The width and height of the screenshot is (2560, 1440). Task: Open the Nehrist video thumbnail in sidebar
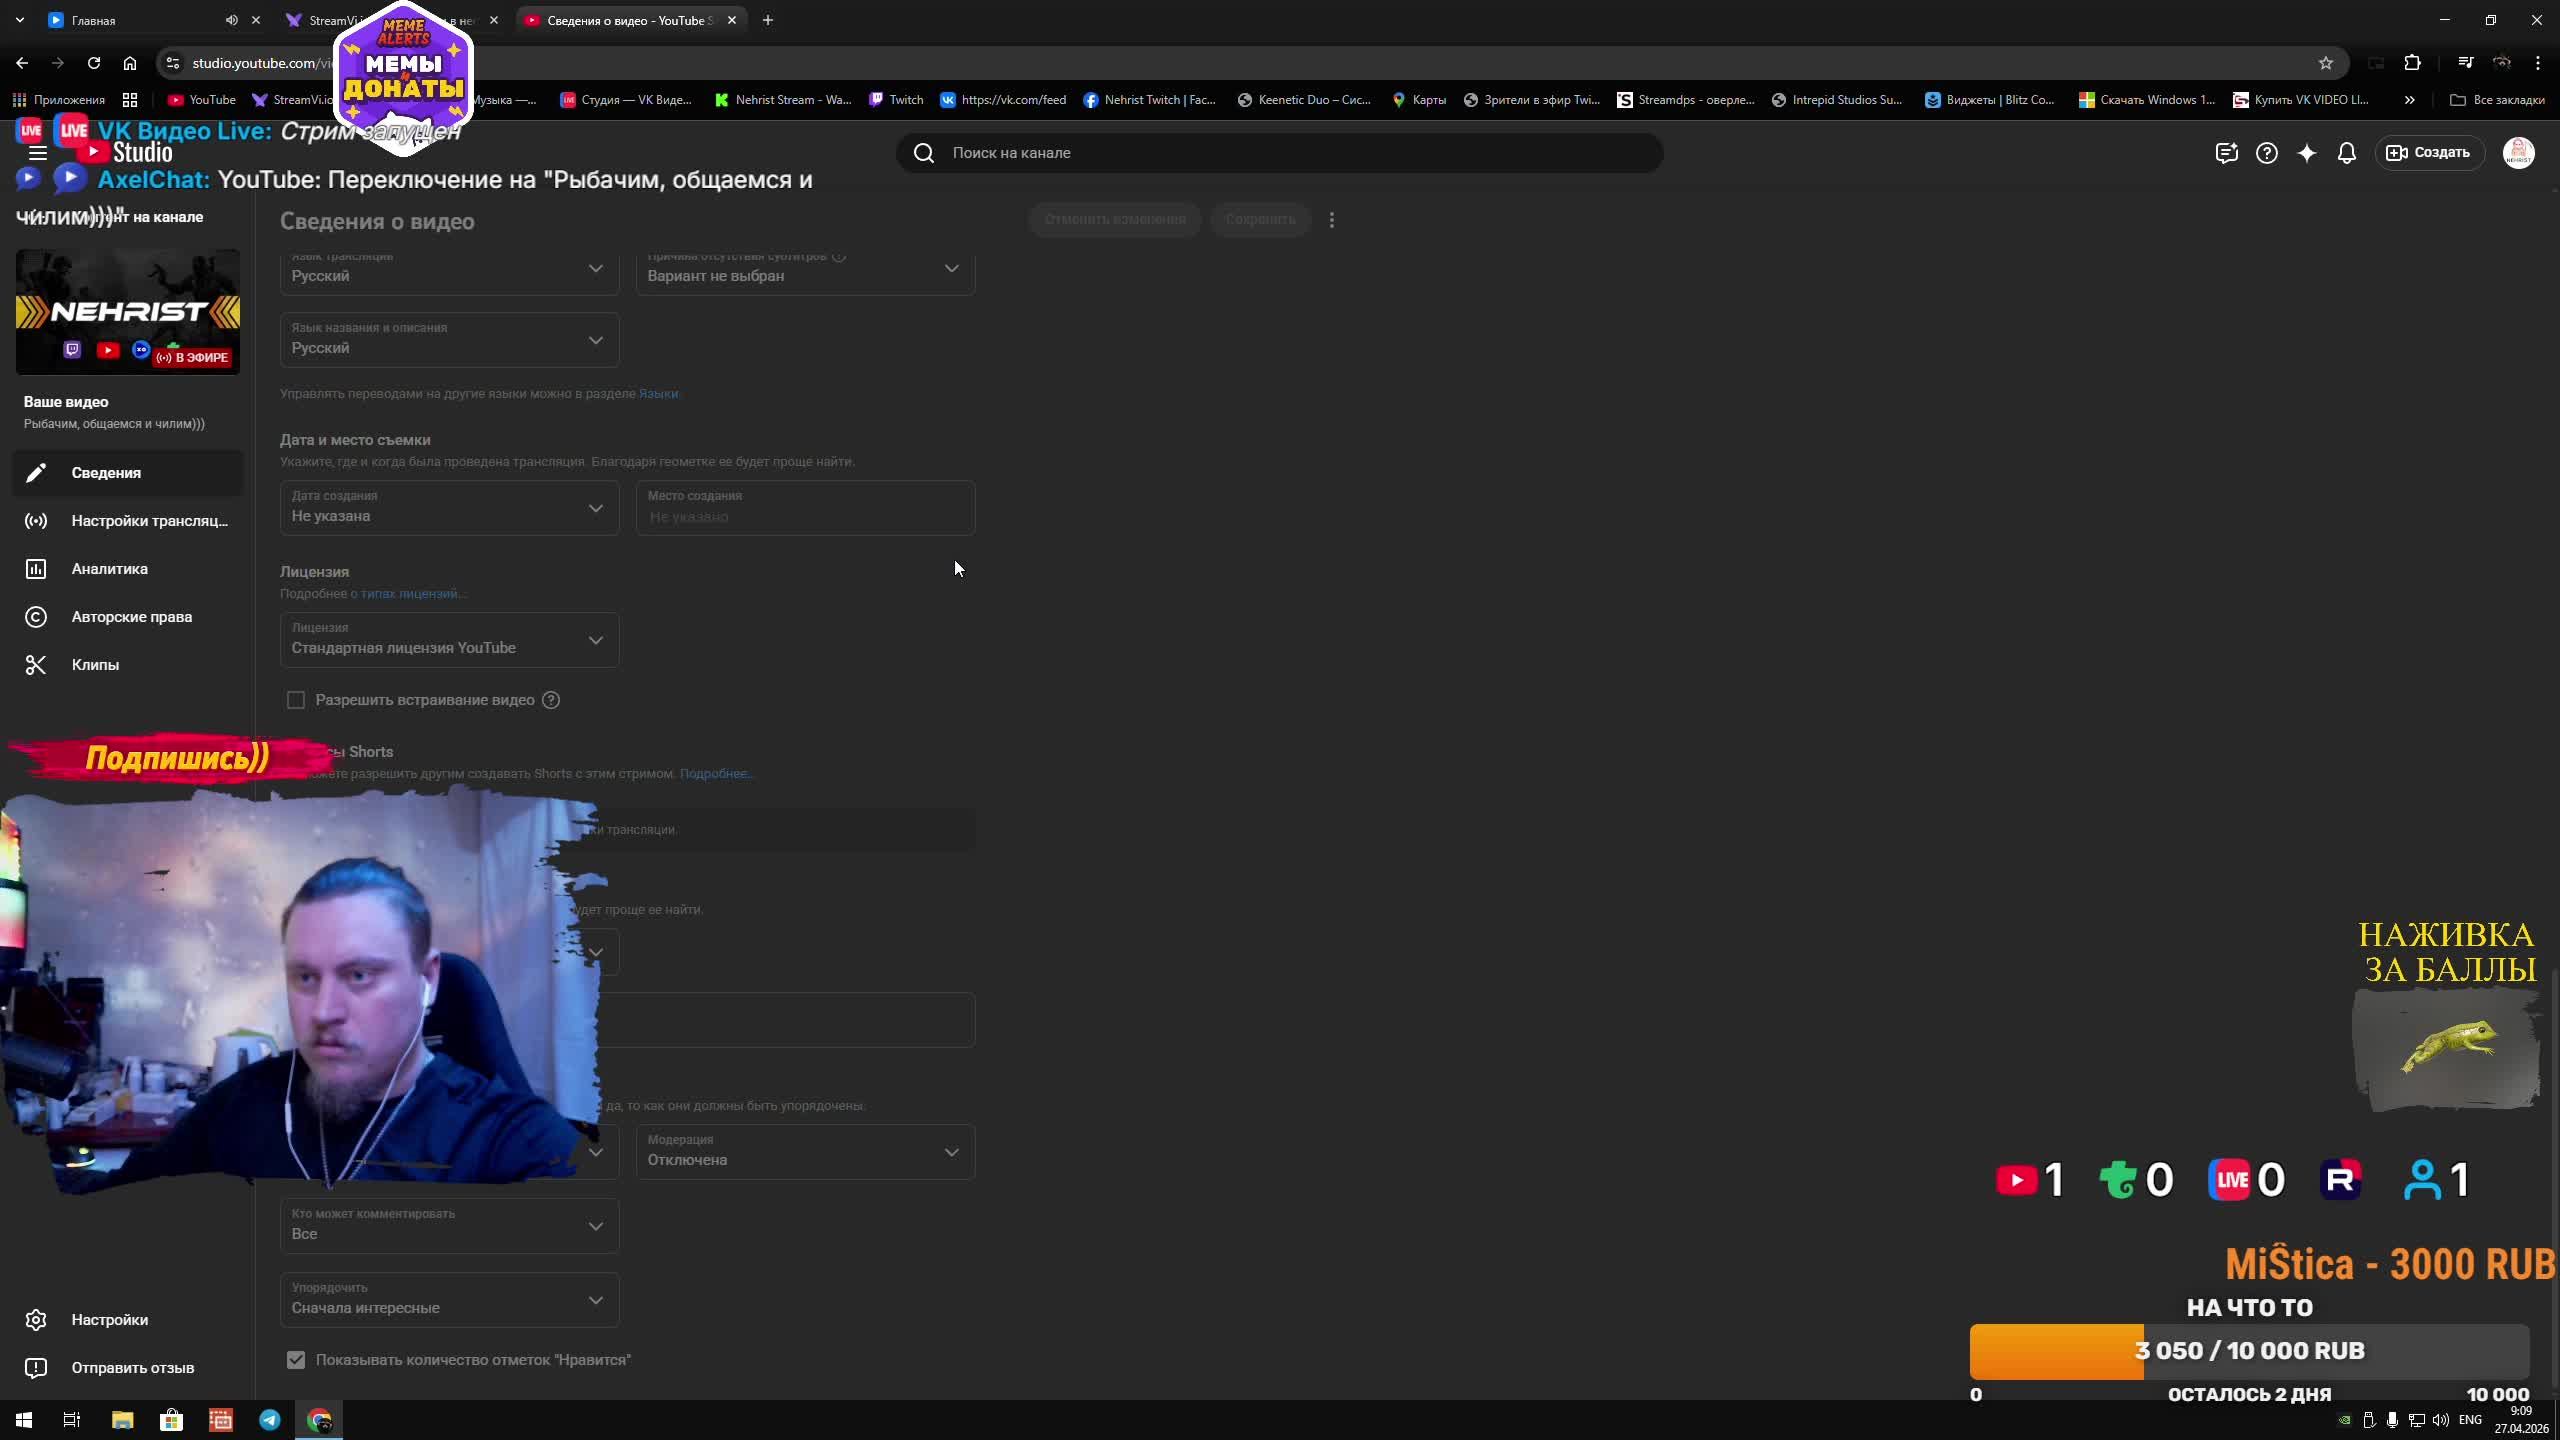[x=128, y=312]
